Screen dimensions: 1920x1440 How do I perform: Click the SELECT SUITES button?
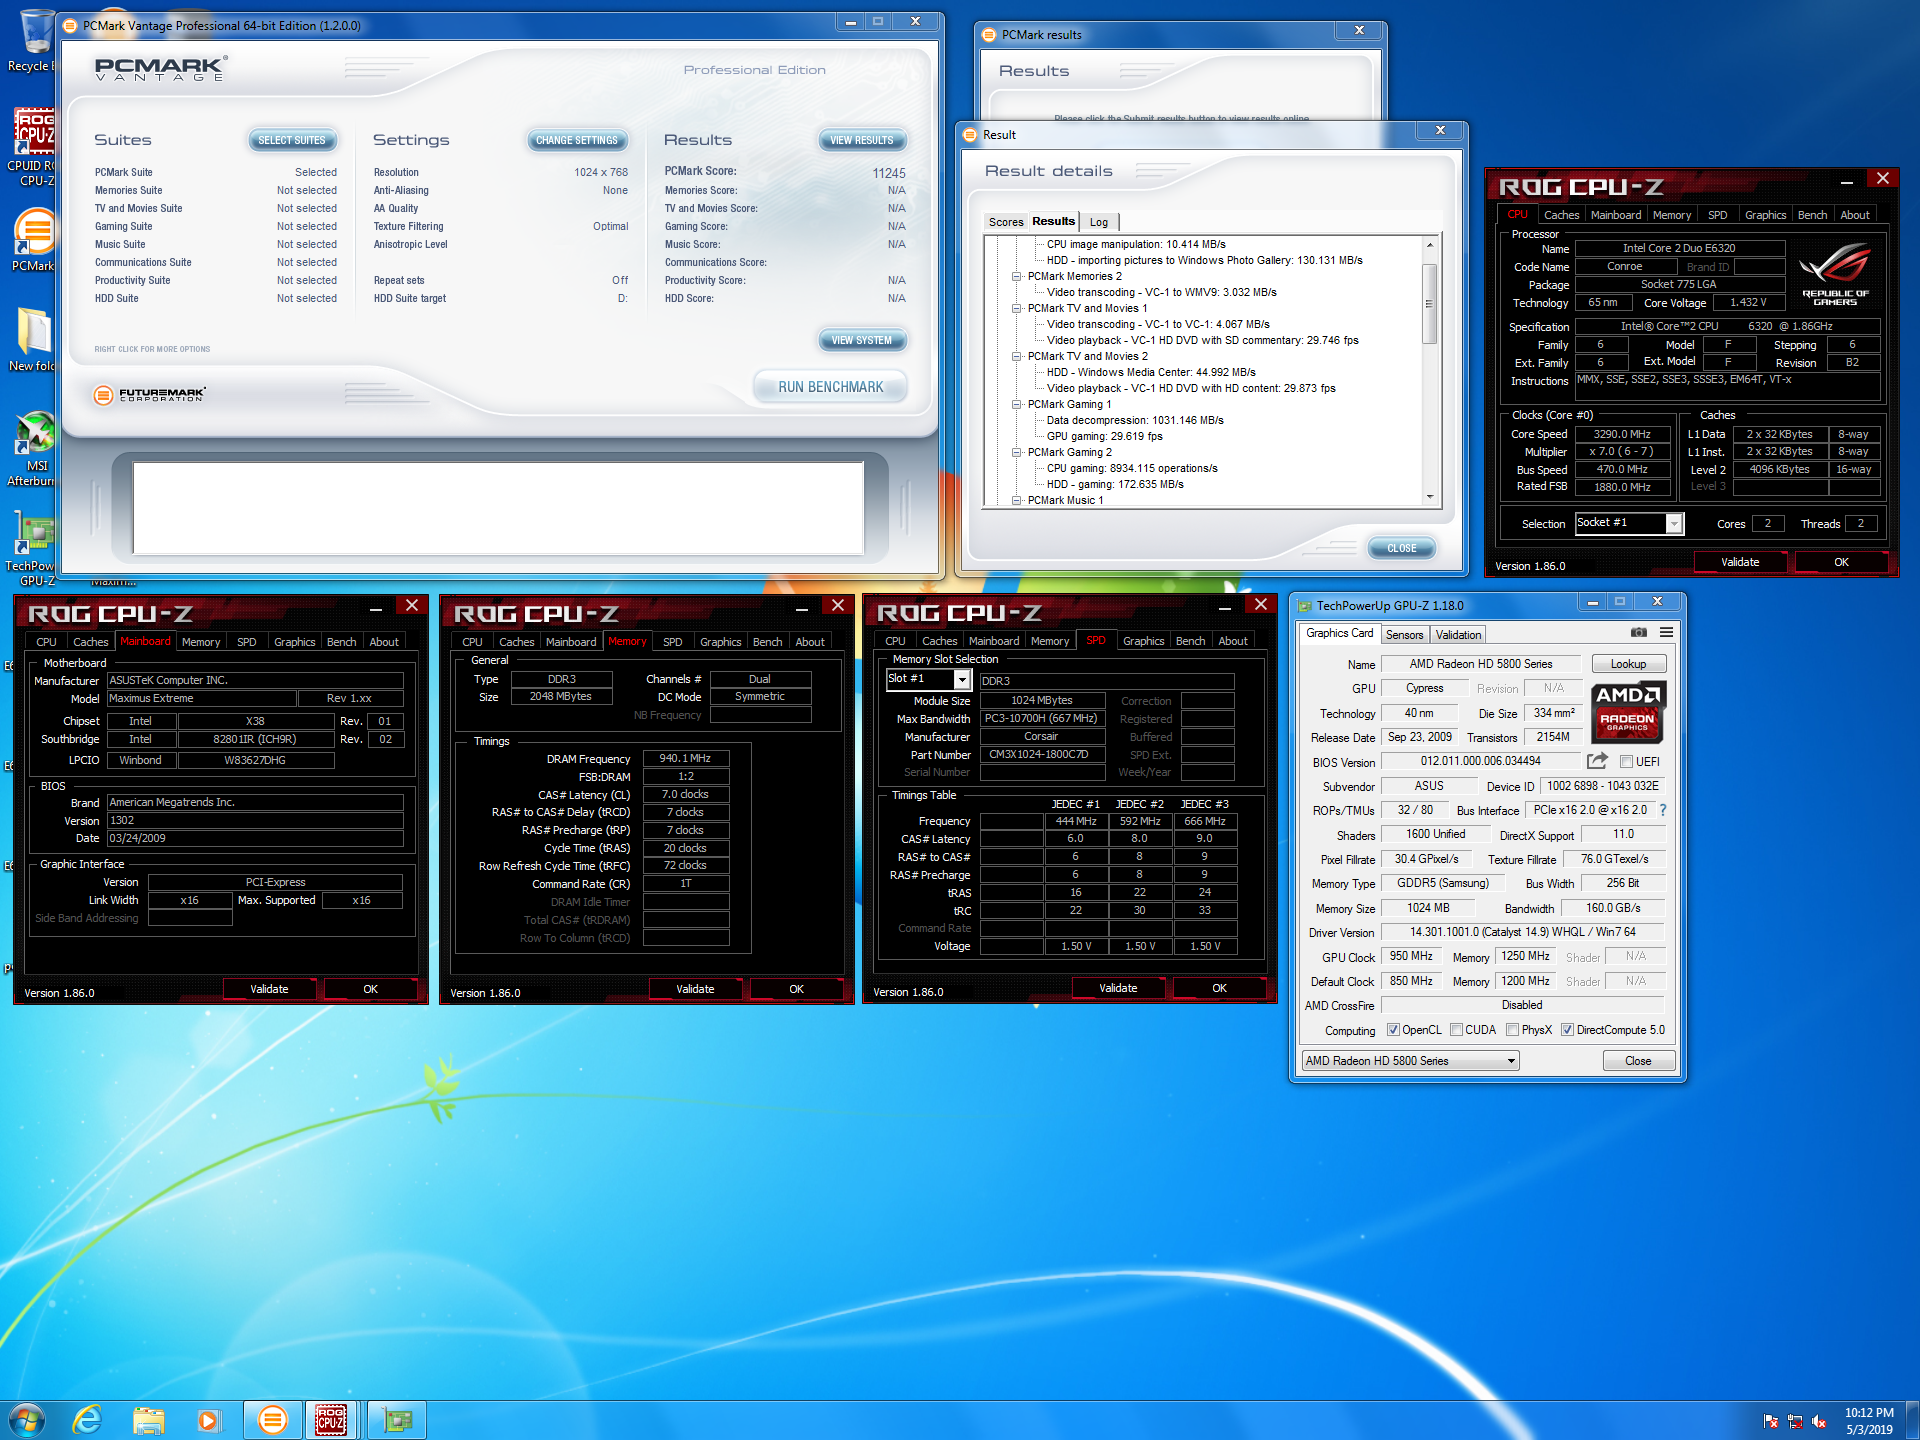(292, 141)
